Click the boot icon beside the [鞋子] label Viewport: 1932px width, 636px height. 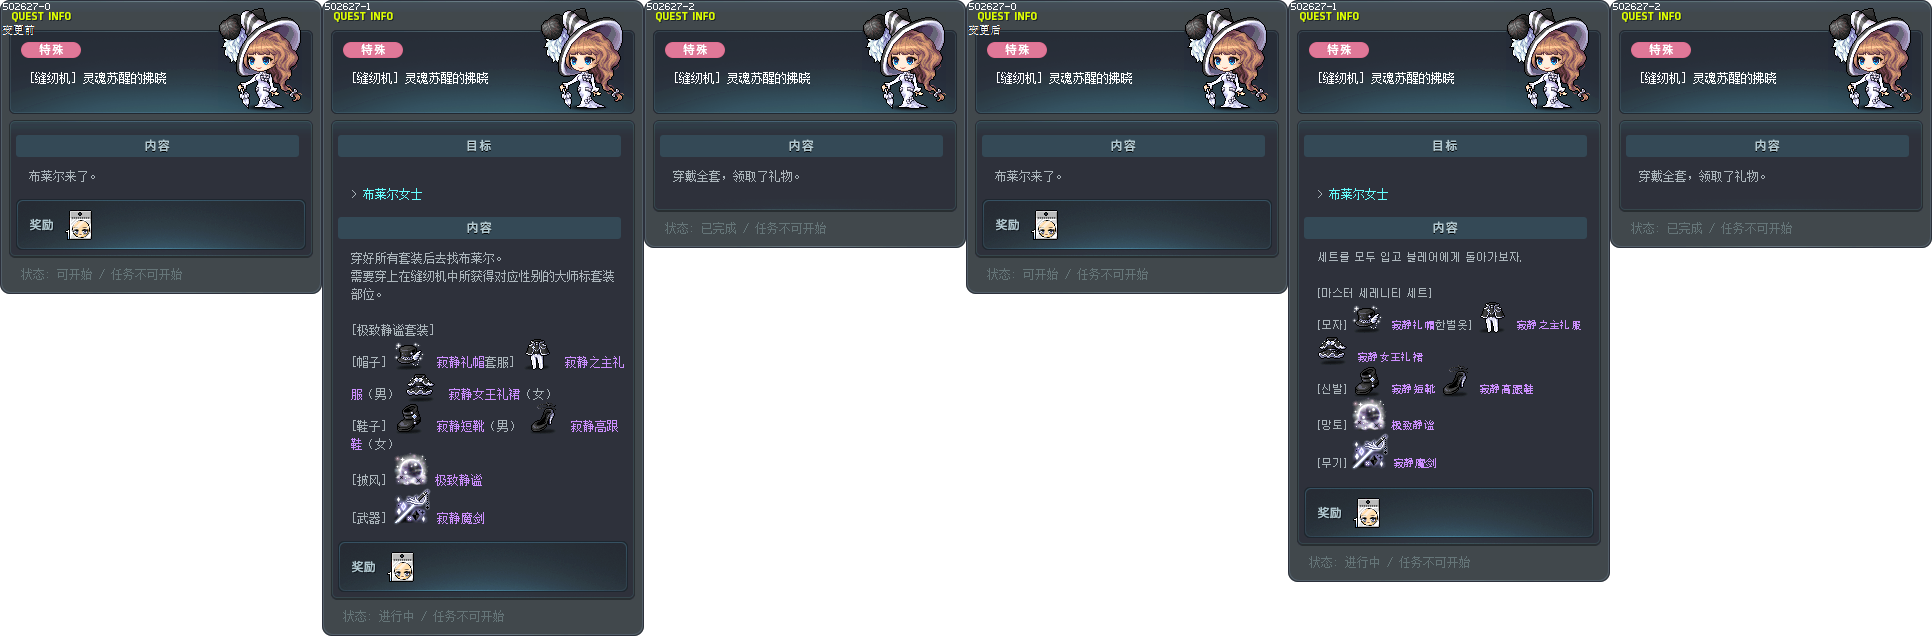click(409, 418)
